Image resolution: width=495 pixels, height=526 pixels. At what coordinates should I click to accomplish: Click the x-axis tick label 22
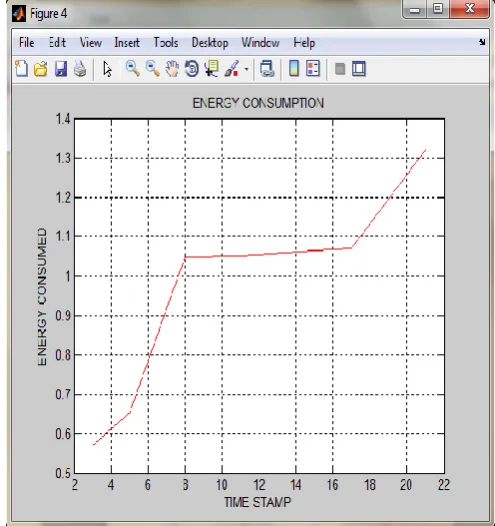pos(444,485)
